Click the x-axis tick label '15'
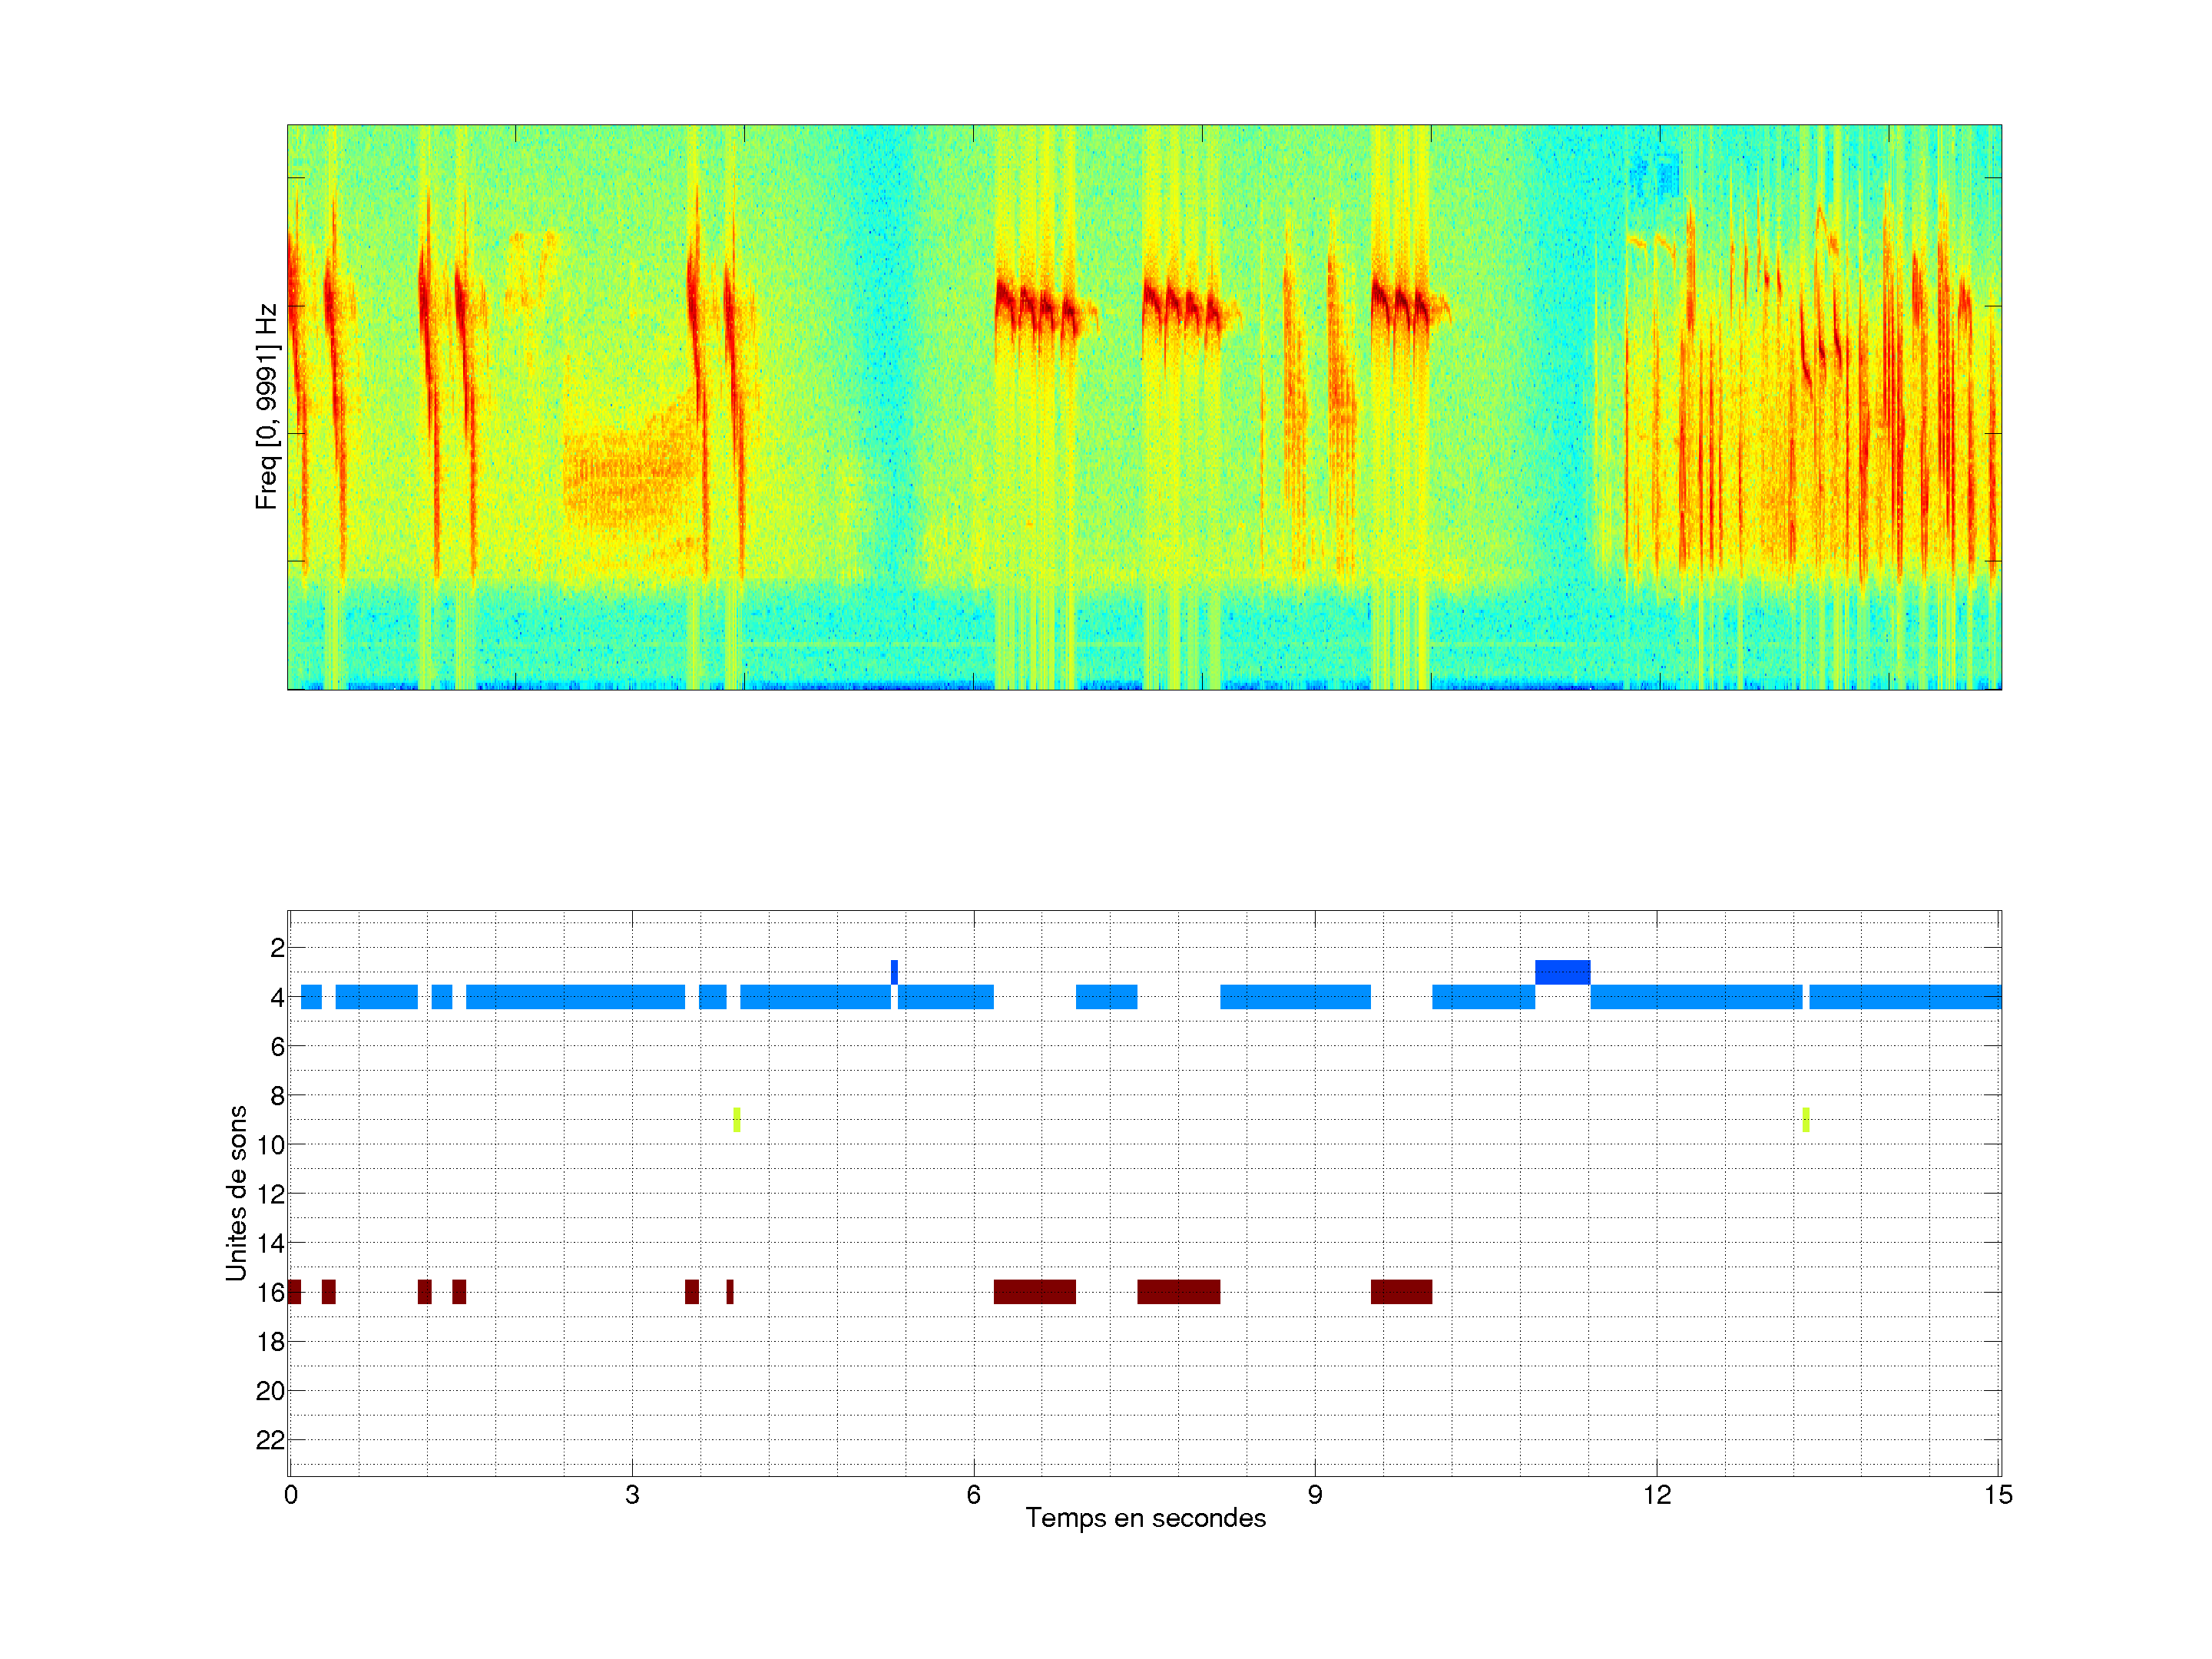Image resolution: width=2212 pixels, height=1659 pixels. (x=1998, y=1495)
